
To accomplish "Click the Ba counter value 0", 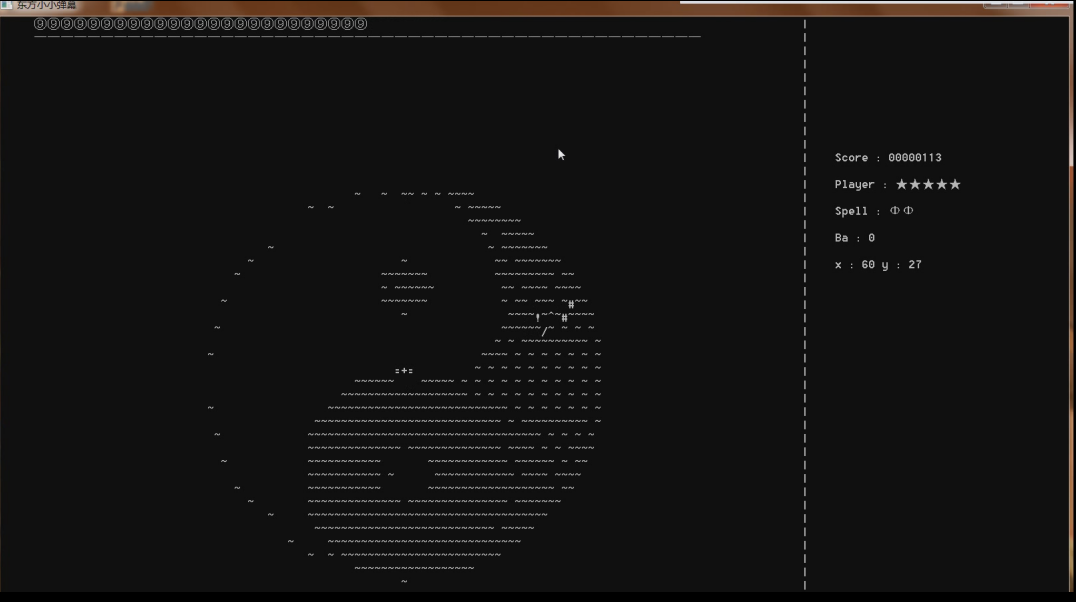I will [x=871, y=238].
